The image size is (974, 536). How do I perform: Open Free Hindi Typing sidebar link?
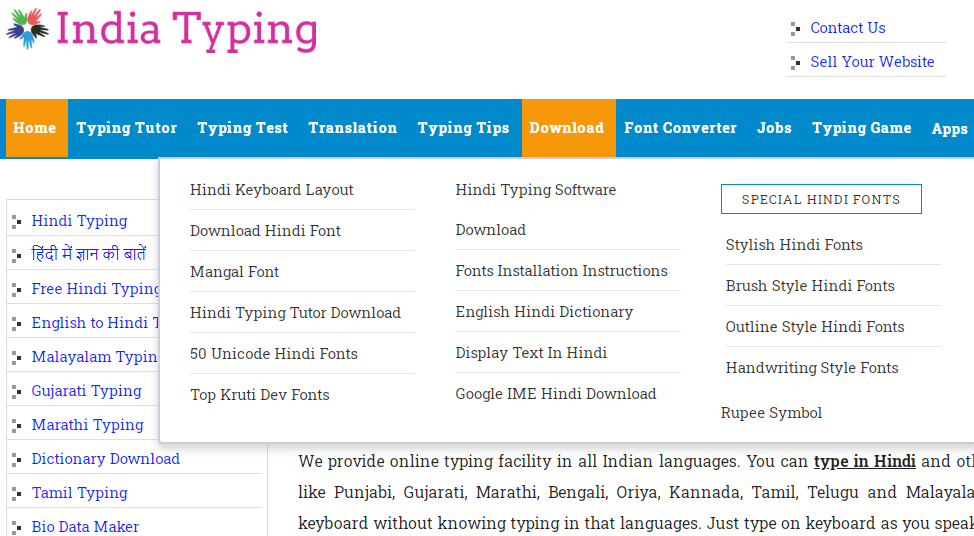[96, 289]
